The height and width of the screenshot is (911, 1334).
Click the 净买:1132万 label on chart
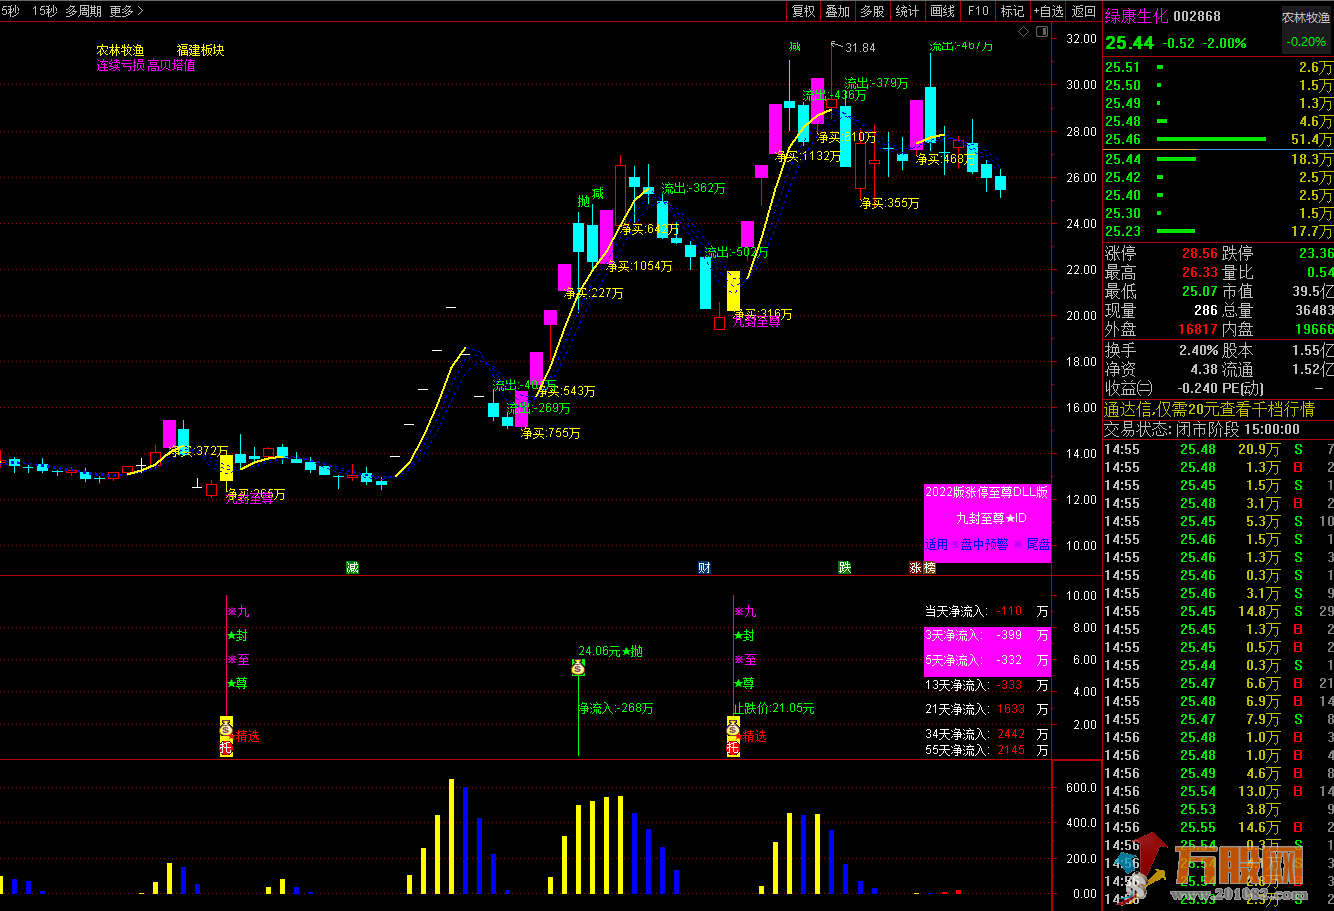point(807,155)
